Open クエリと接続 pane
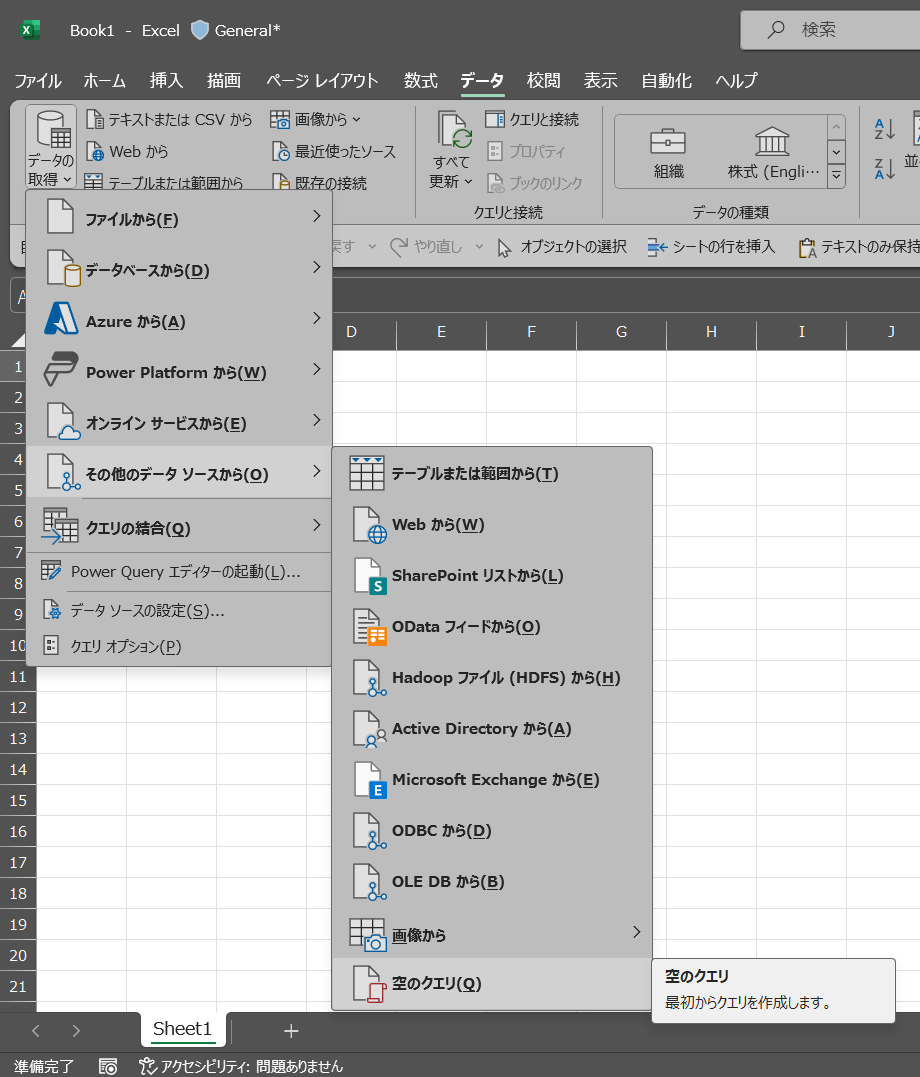 coord(533,120)
